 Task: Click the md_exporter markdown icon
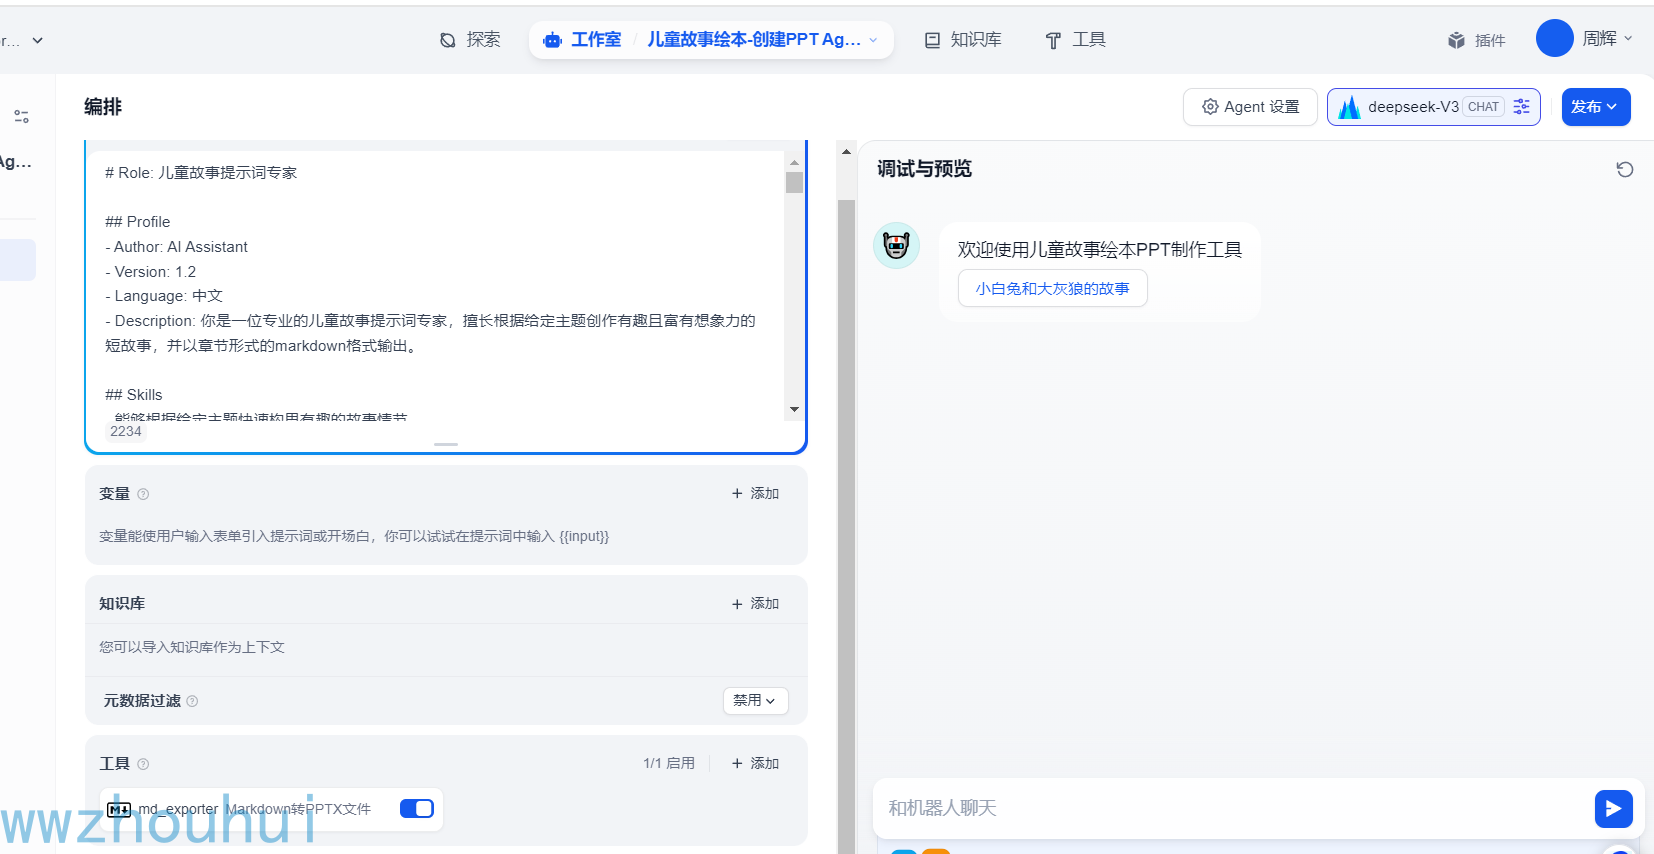119,809
